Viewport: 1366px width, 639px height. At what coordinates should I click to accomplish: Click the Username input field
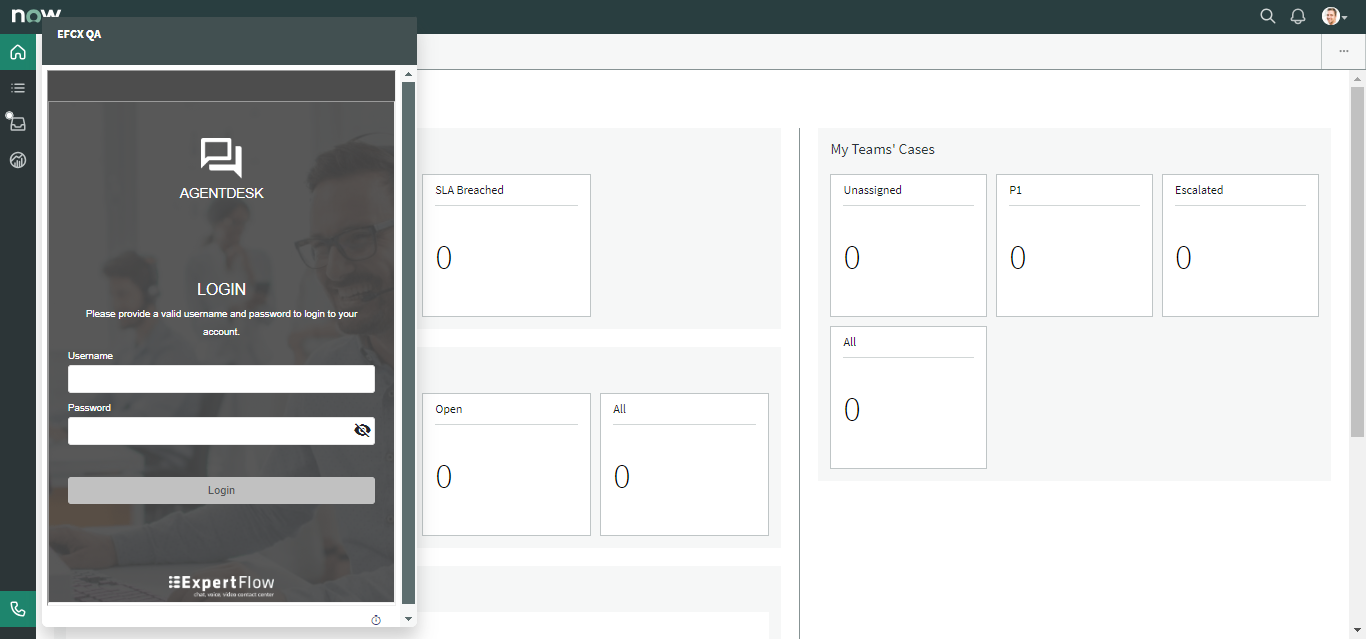point(221,379)
